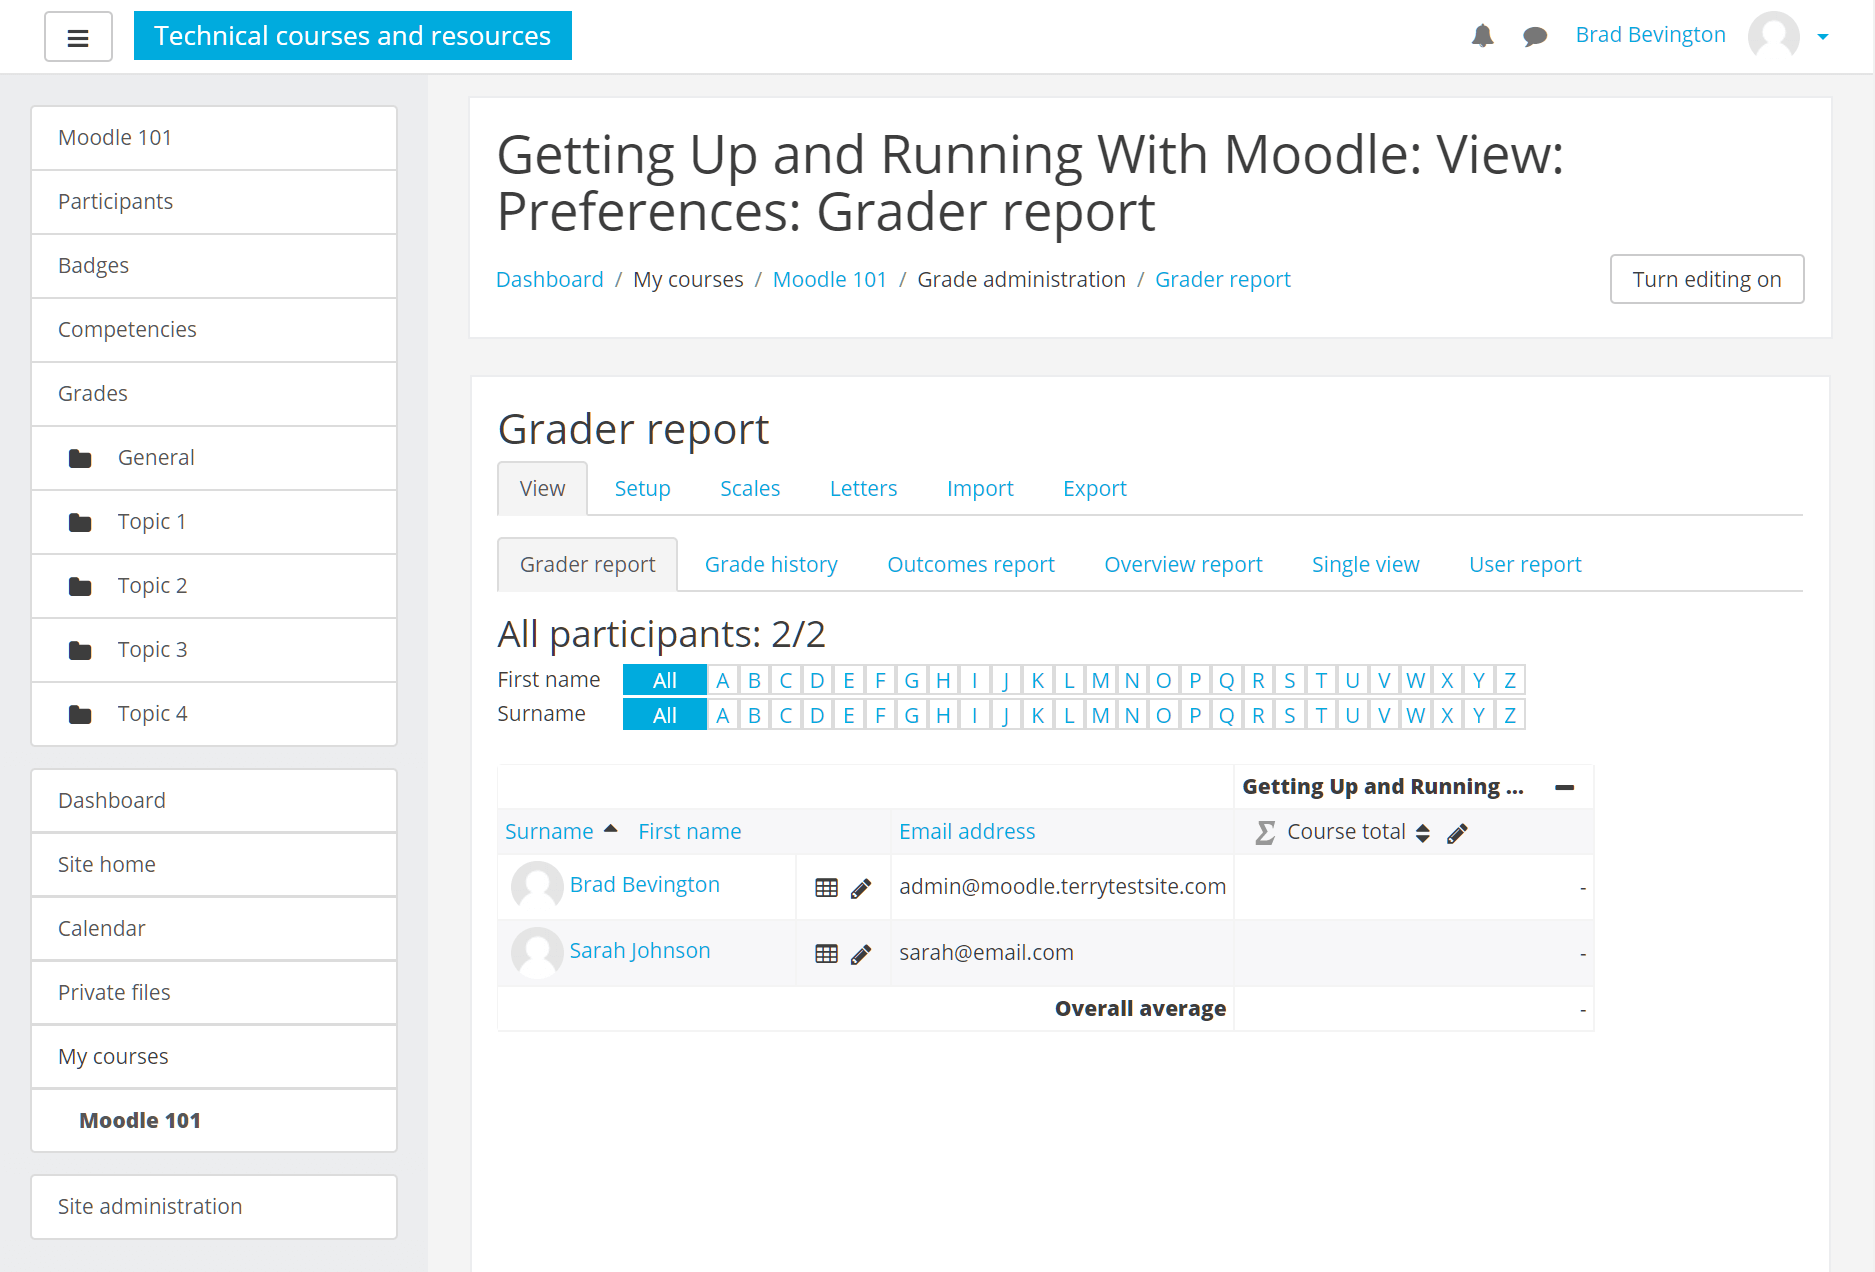Click the Course total pencil icon
The height and width of the screenshot is (1272, 1875).
point(1457,833)
